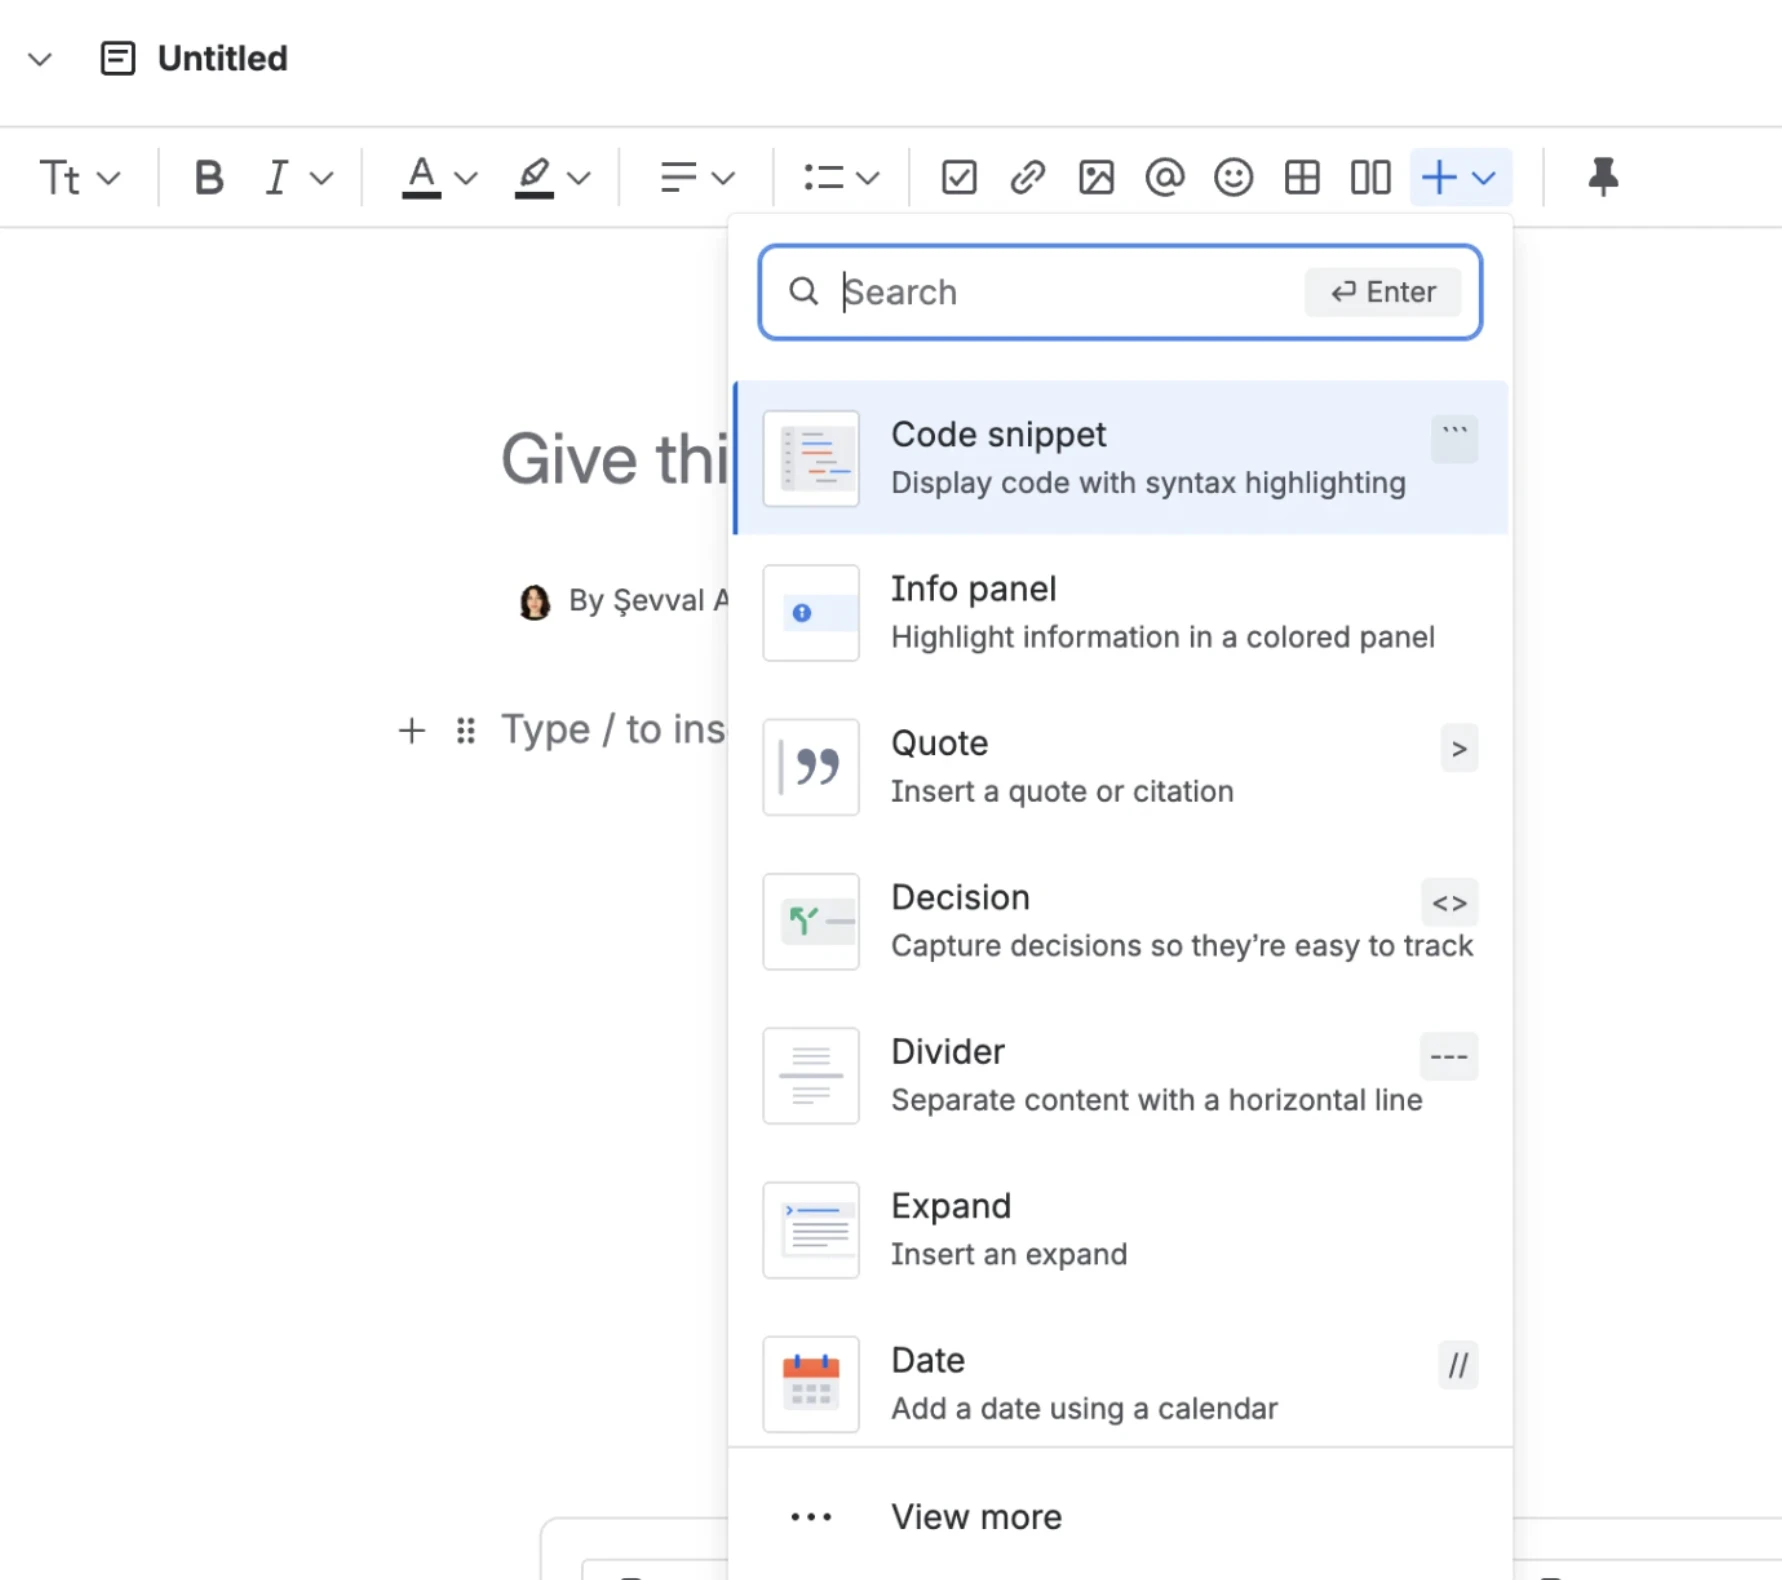The image size is (1782, 1580).
Task: Apply highlight color with the marker icon
Action: click(x=534, y=178)
